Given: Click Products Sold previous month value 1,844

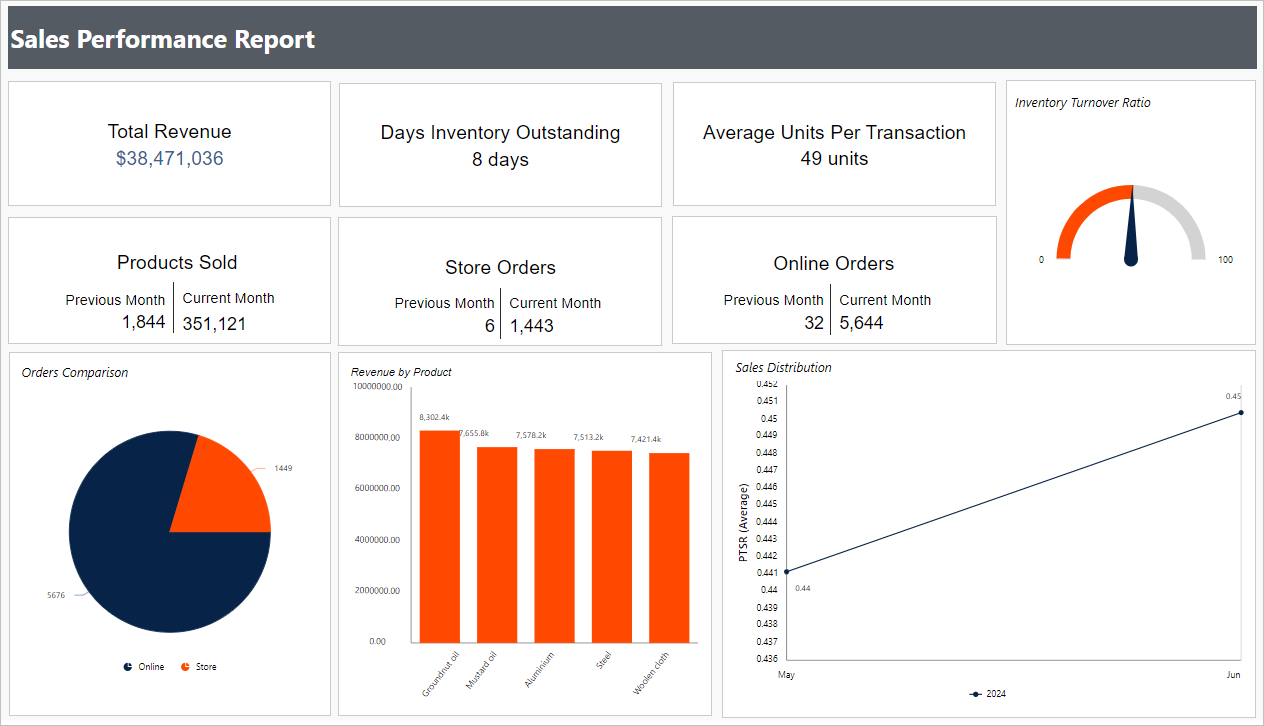Looking at the screenshot, I should (x=144, y=322).
